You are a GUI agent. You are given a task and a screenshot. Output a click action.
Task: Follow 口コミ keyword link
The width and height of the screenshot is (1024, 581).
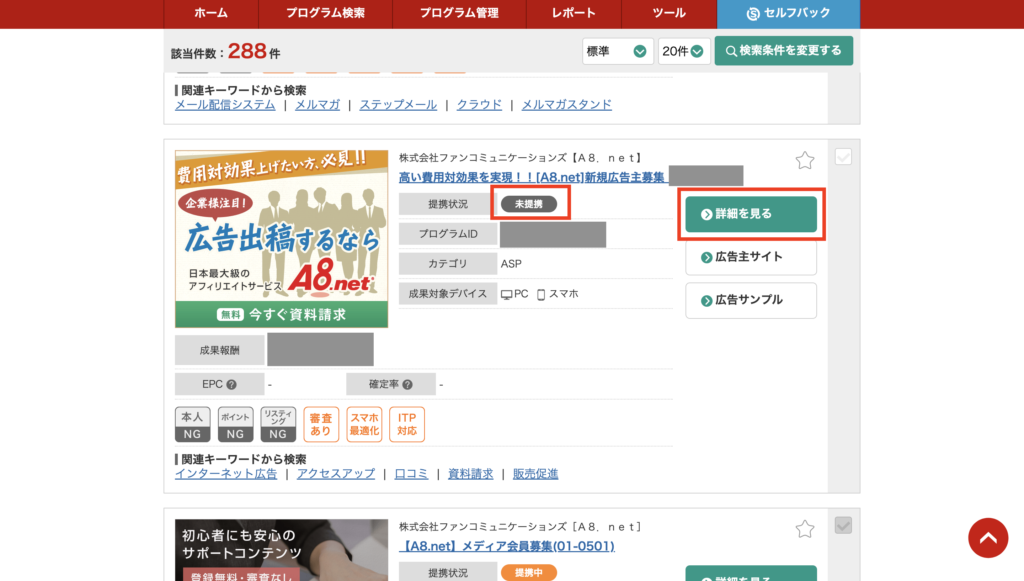click(x=411, y=474)
